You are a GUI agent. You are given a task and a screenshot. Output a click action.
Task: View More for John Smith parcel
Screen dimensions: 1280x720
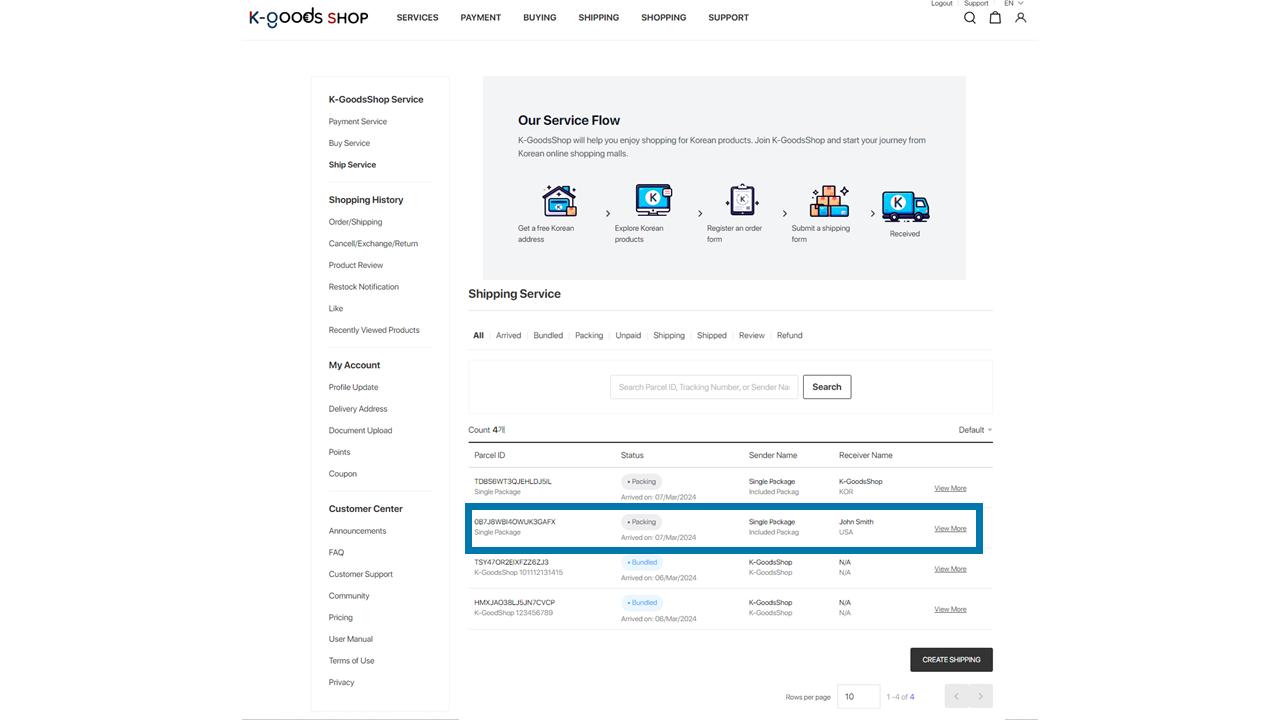click(950, 529)
